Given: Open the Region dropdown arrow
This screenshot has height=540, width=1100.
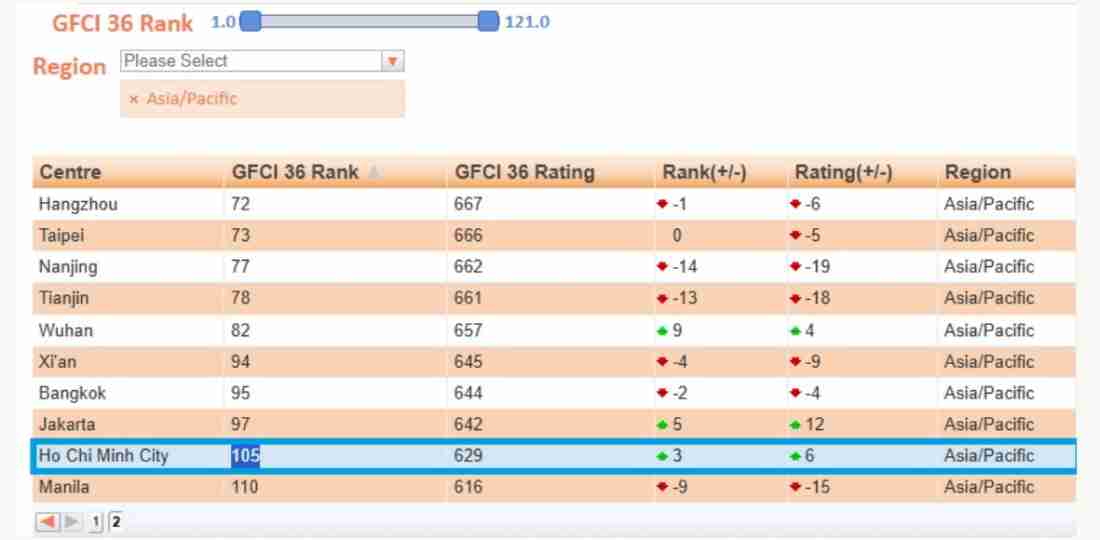Looking at the screenshot, I should coord(393,62).
